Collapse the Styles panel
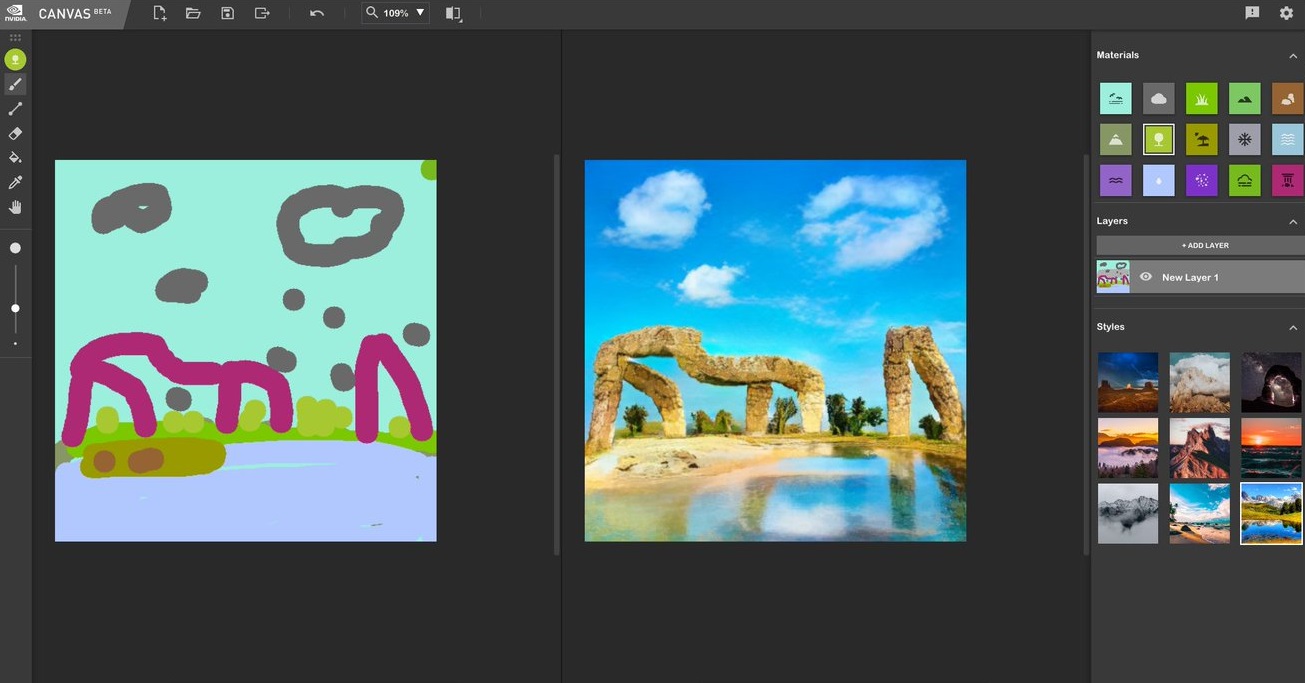The image size is (1305, 683). tap(1293, 328)
